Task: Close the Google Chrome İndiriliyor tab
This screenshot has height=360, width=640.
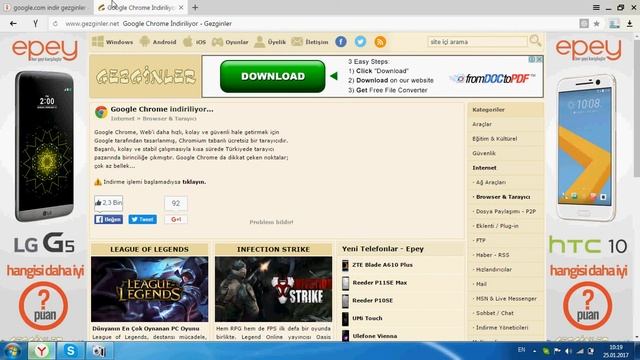Action: pos(181,7)
